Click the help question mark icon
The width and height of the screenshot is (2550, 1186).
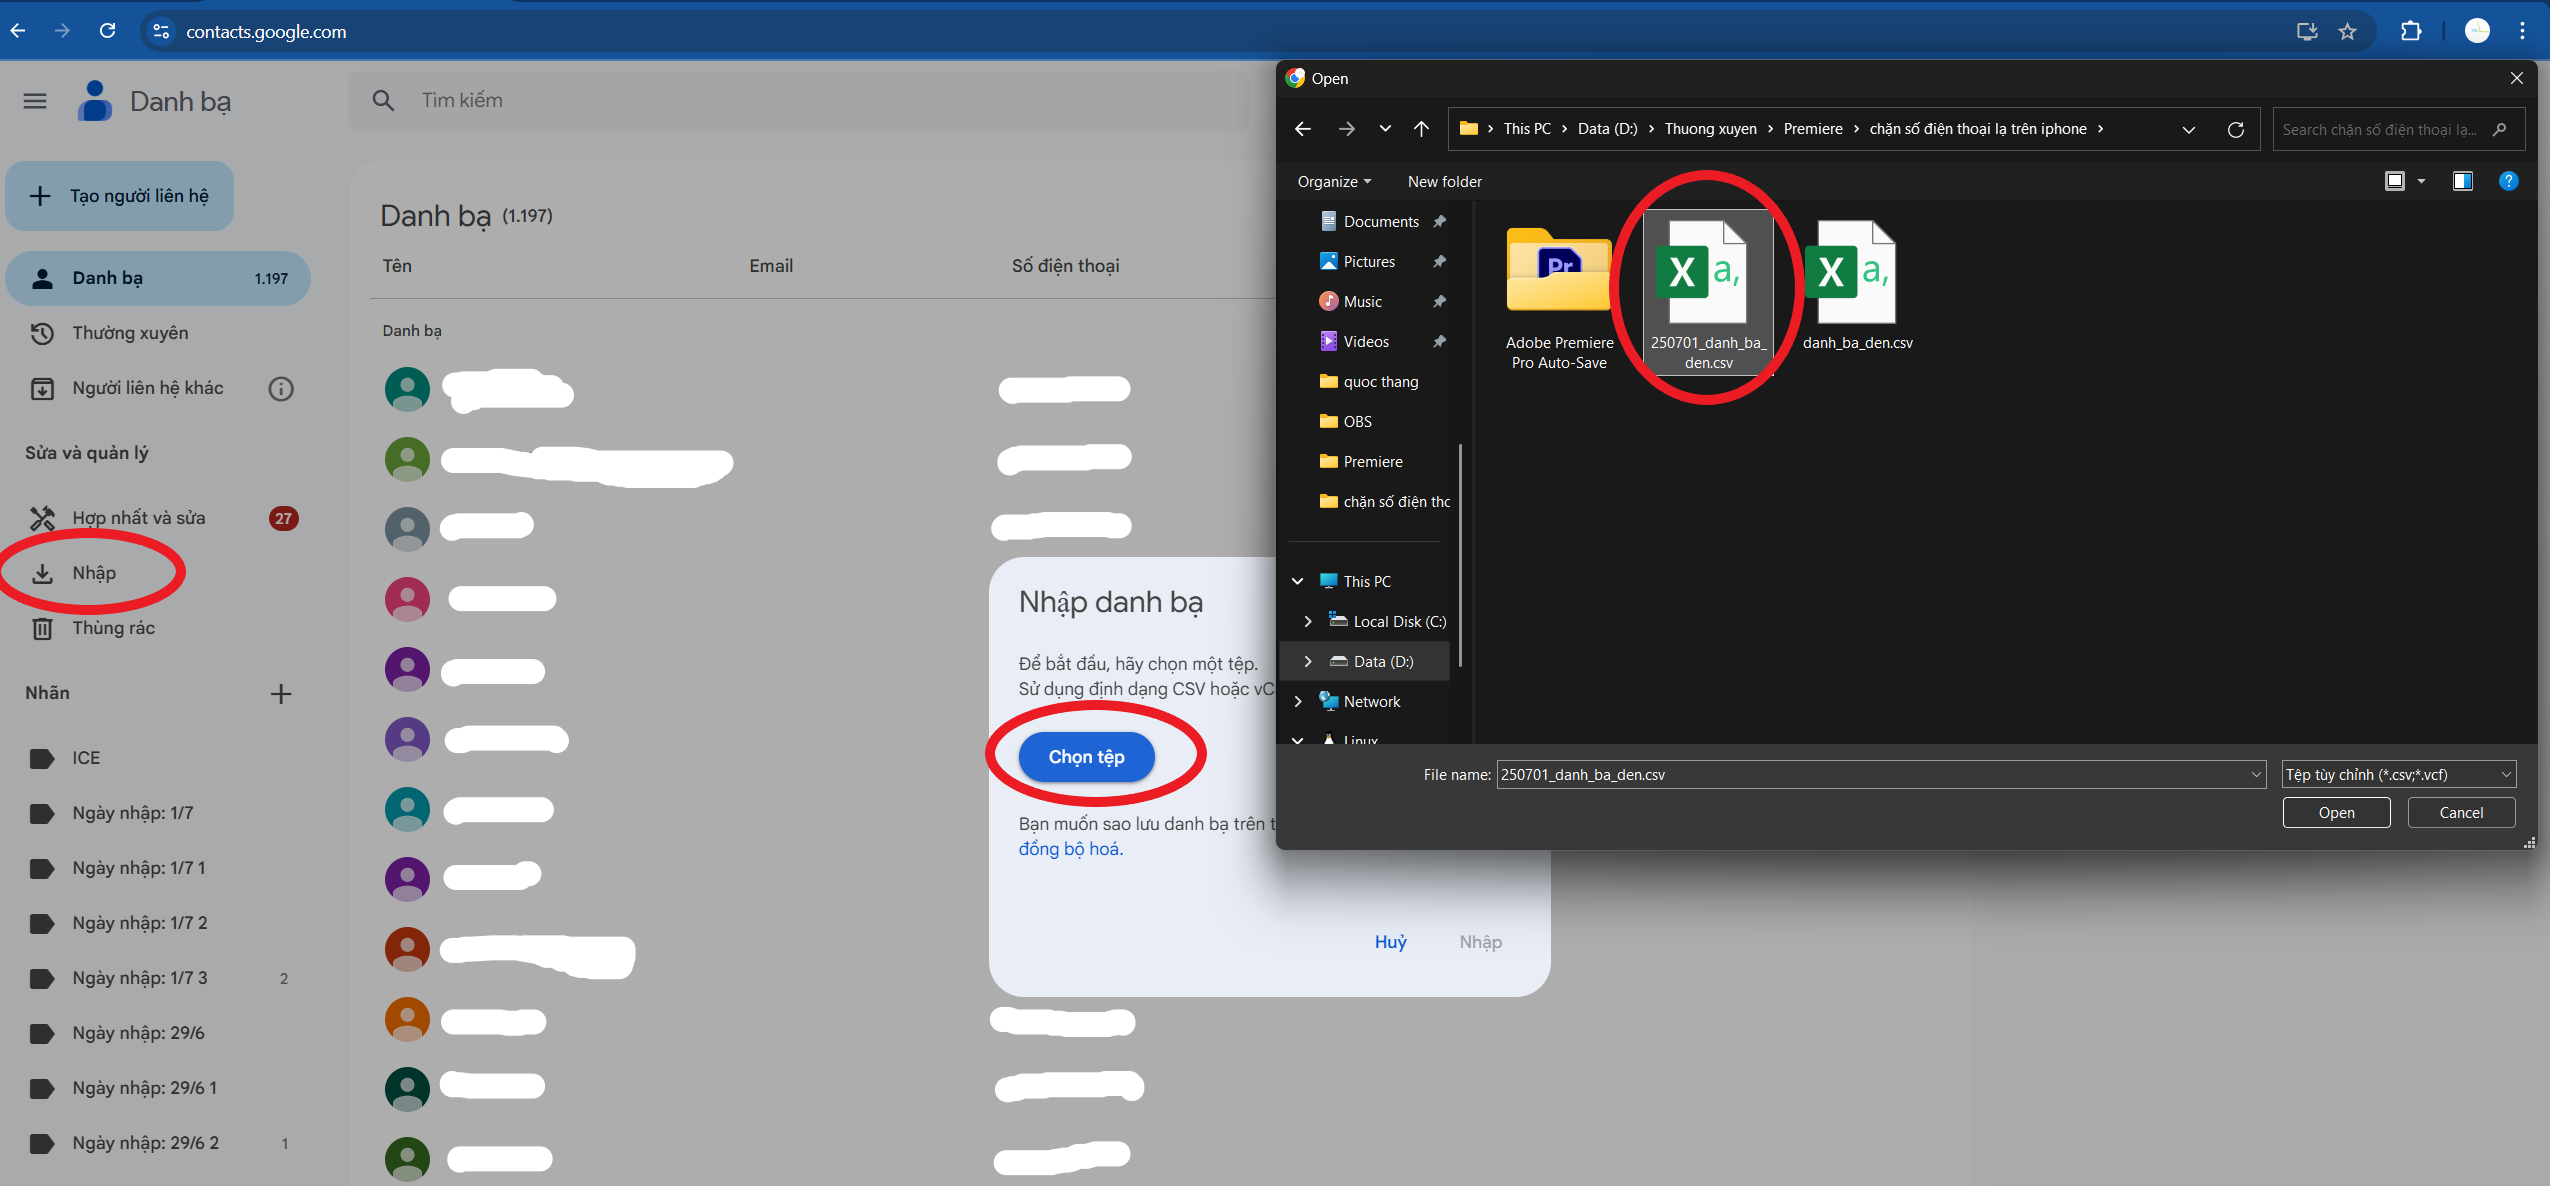tap(2508, 181)
